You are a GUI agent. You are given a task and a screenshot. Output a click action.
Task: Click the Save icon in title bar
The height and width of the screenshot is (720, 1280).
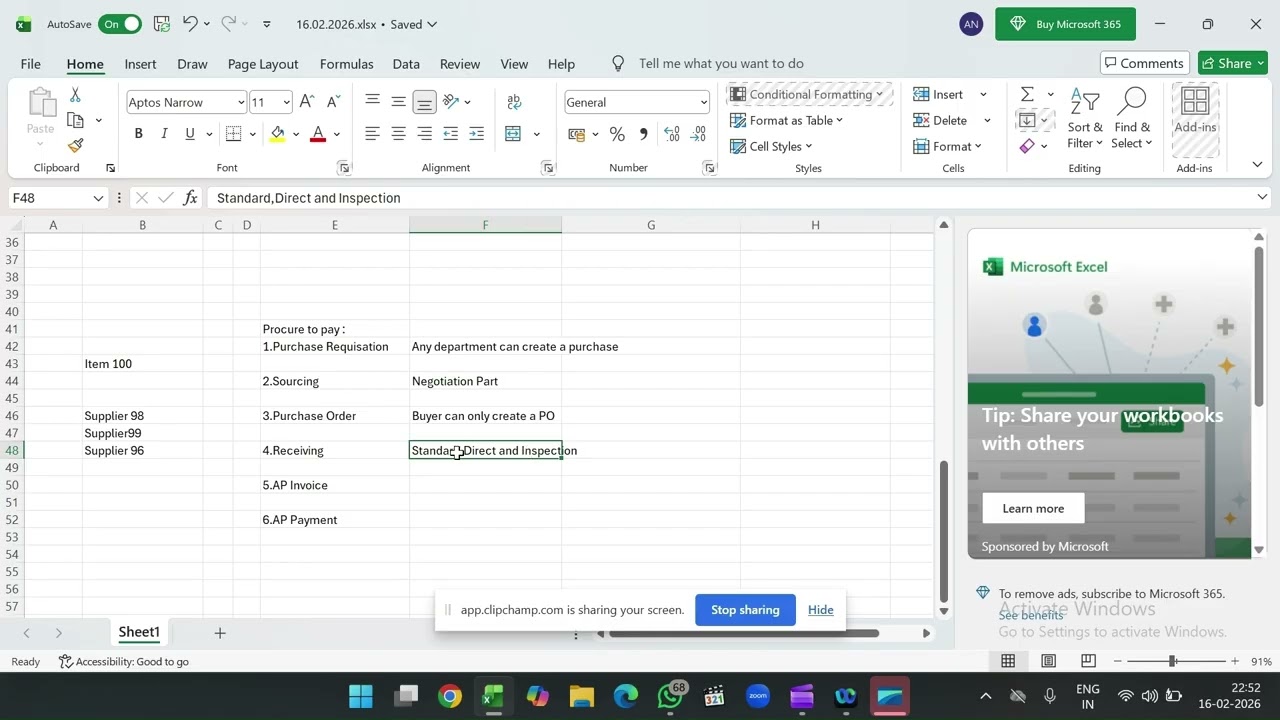pyautogui.click(x=161, y=23)
